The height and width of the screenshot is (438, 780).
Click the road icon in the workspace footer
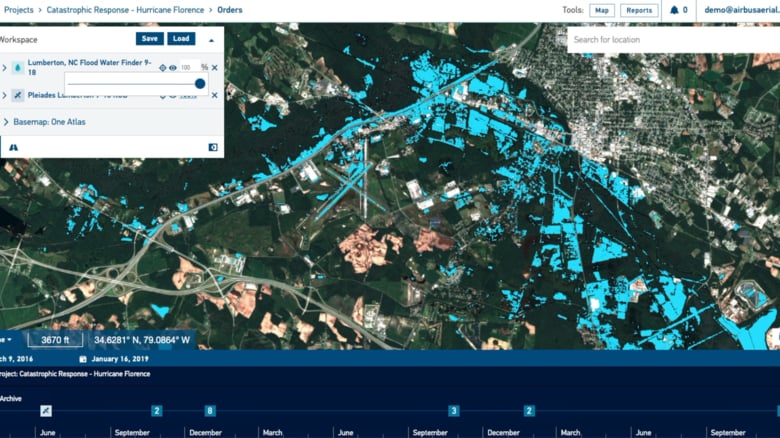tap(14, 147)
